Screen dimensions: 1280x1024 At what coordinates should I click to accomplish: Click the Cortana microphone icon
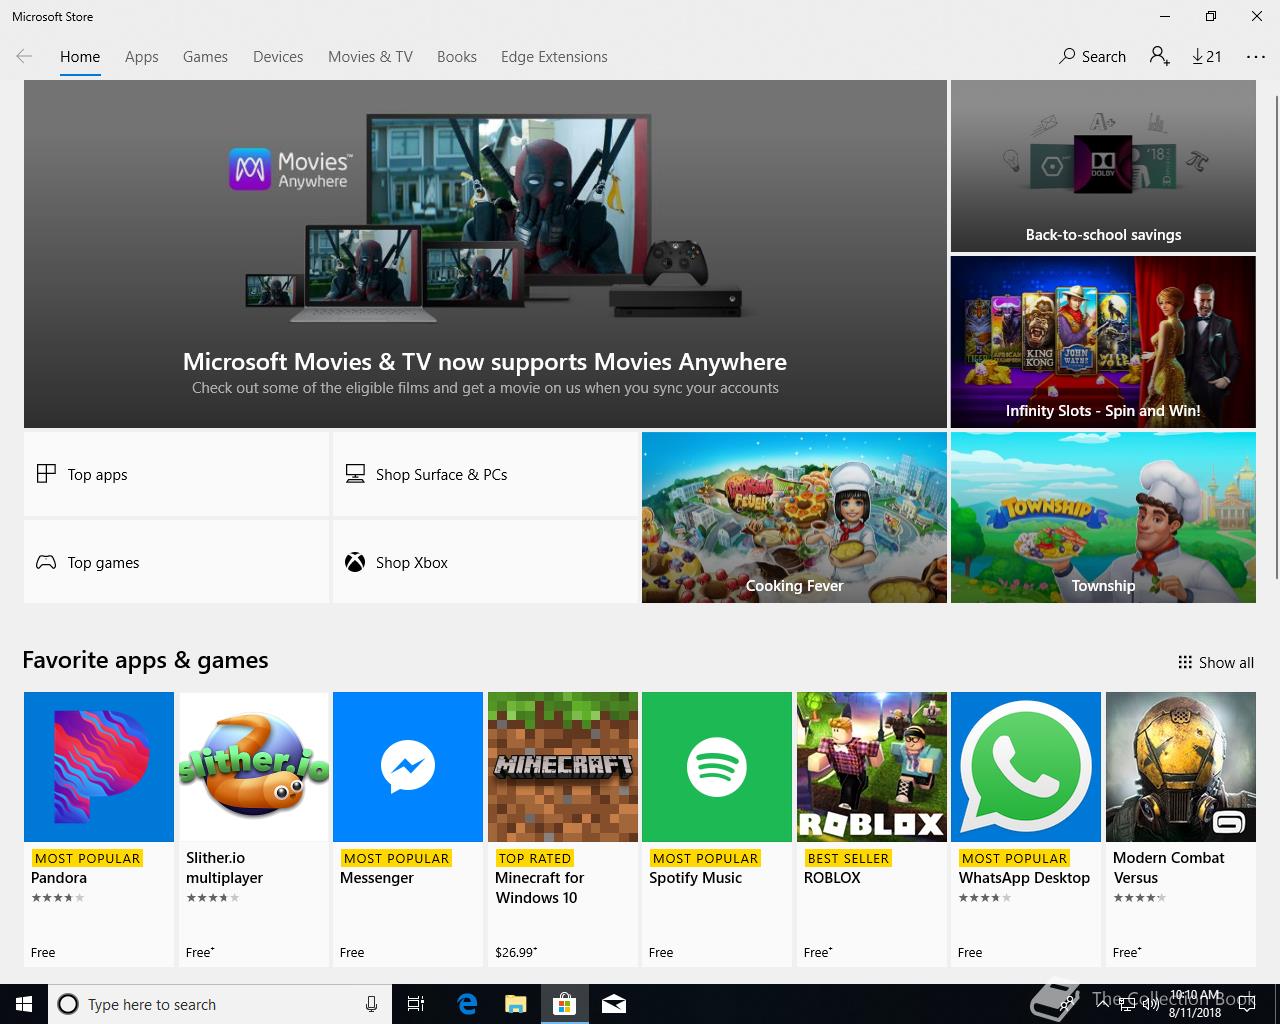click(371, 1004)
